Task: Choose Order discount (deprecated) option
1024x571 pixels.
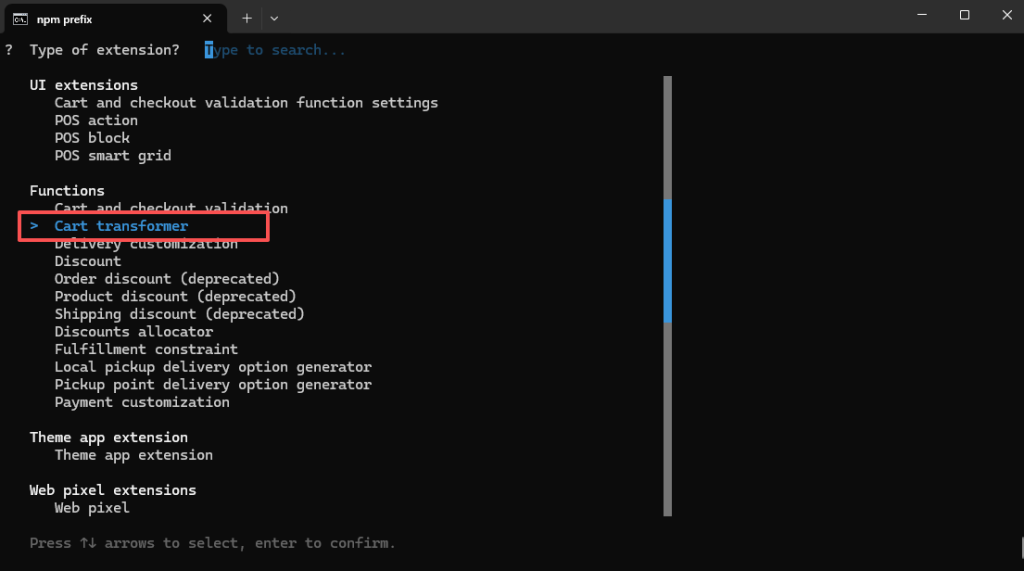Action: [167, 279]
